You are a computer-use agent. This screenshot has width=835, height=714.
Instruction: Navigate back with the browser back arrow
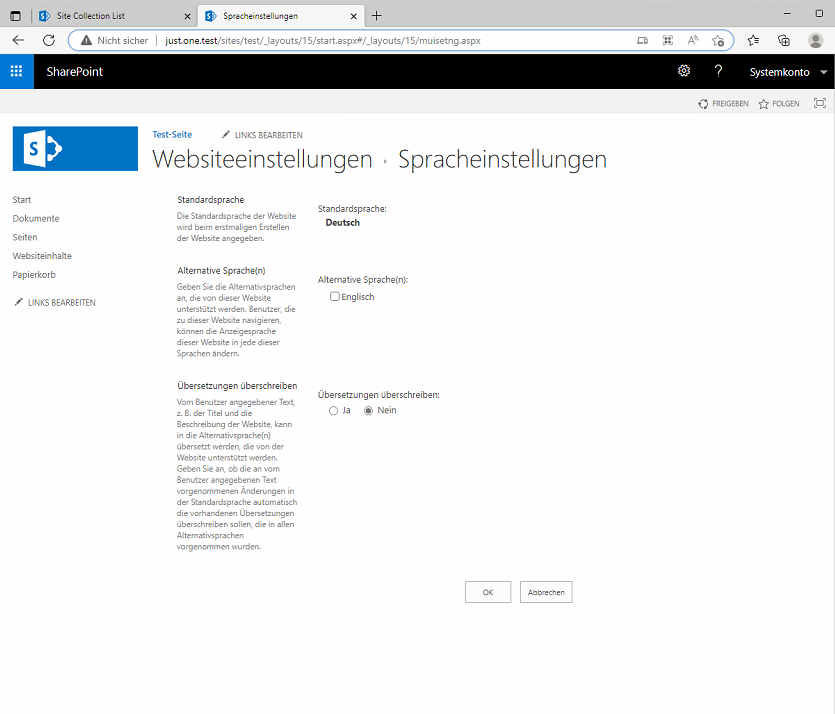pyautogui.click(x=20, y=40)
